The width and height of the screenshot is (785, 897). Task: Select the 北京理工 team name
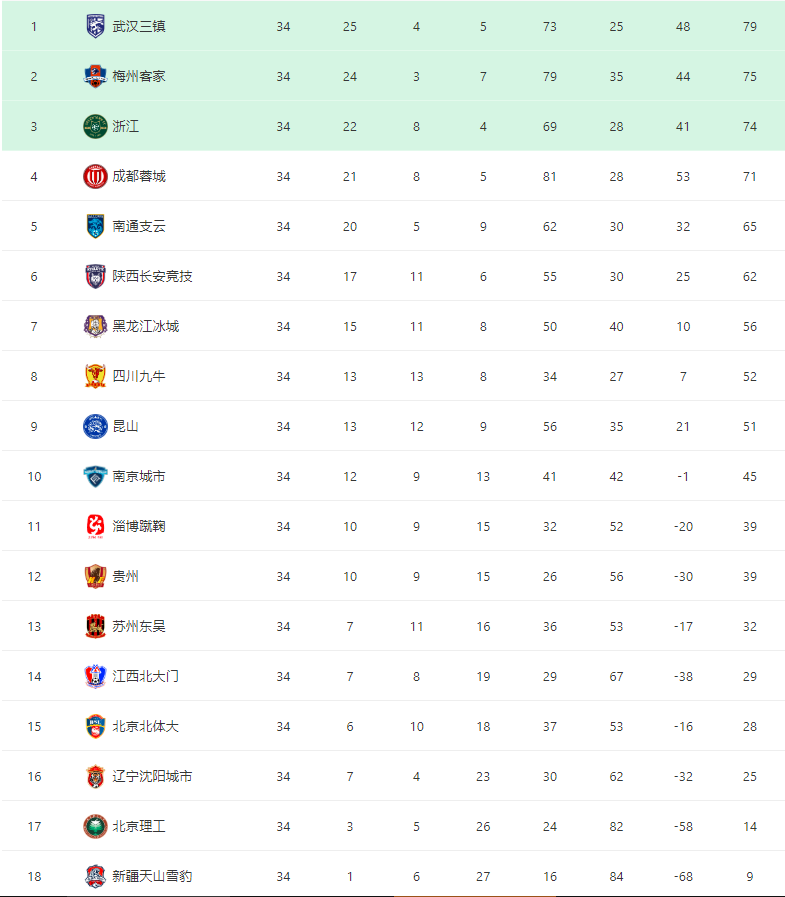[x=139, y=826]
